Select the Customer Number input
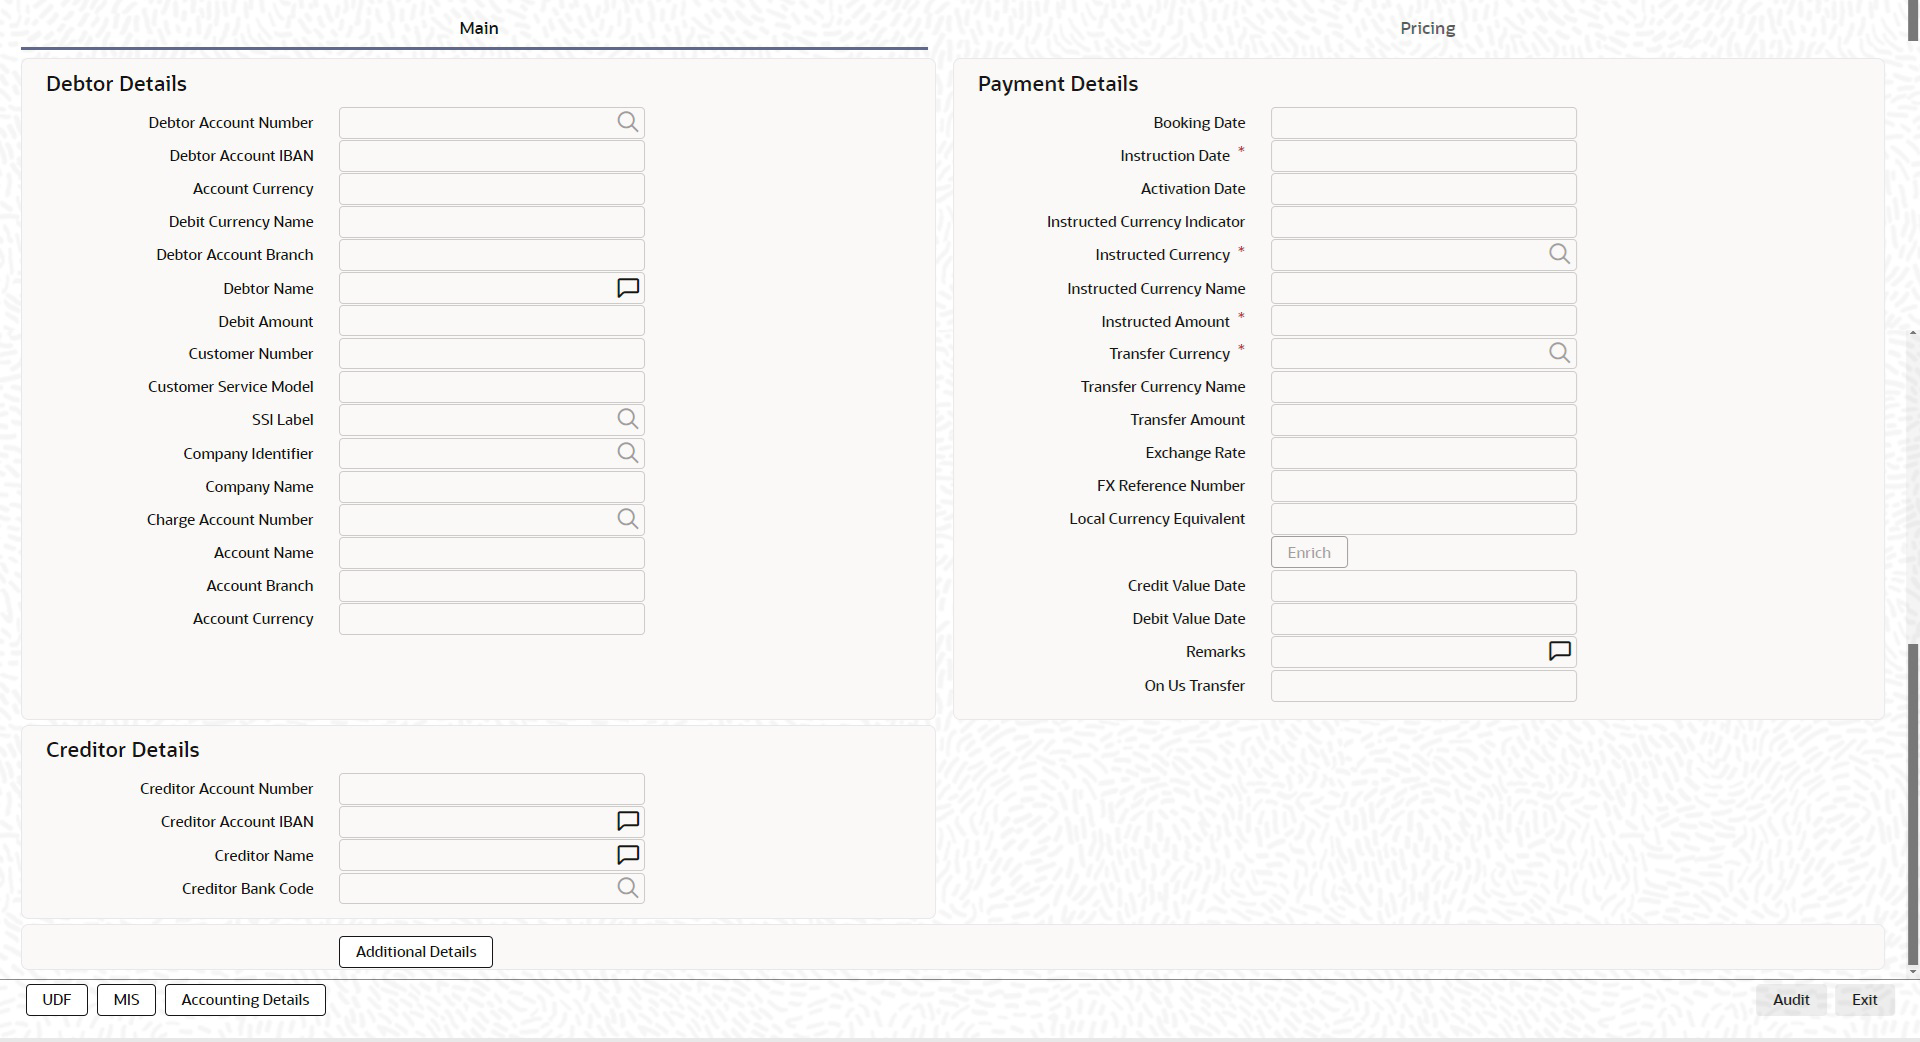The image size is (1920, 1042). coord(492,354)
